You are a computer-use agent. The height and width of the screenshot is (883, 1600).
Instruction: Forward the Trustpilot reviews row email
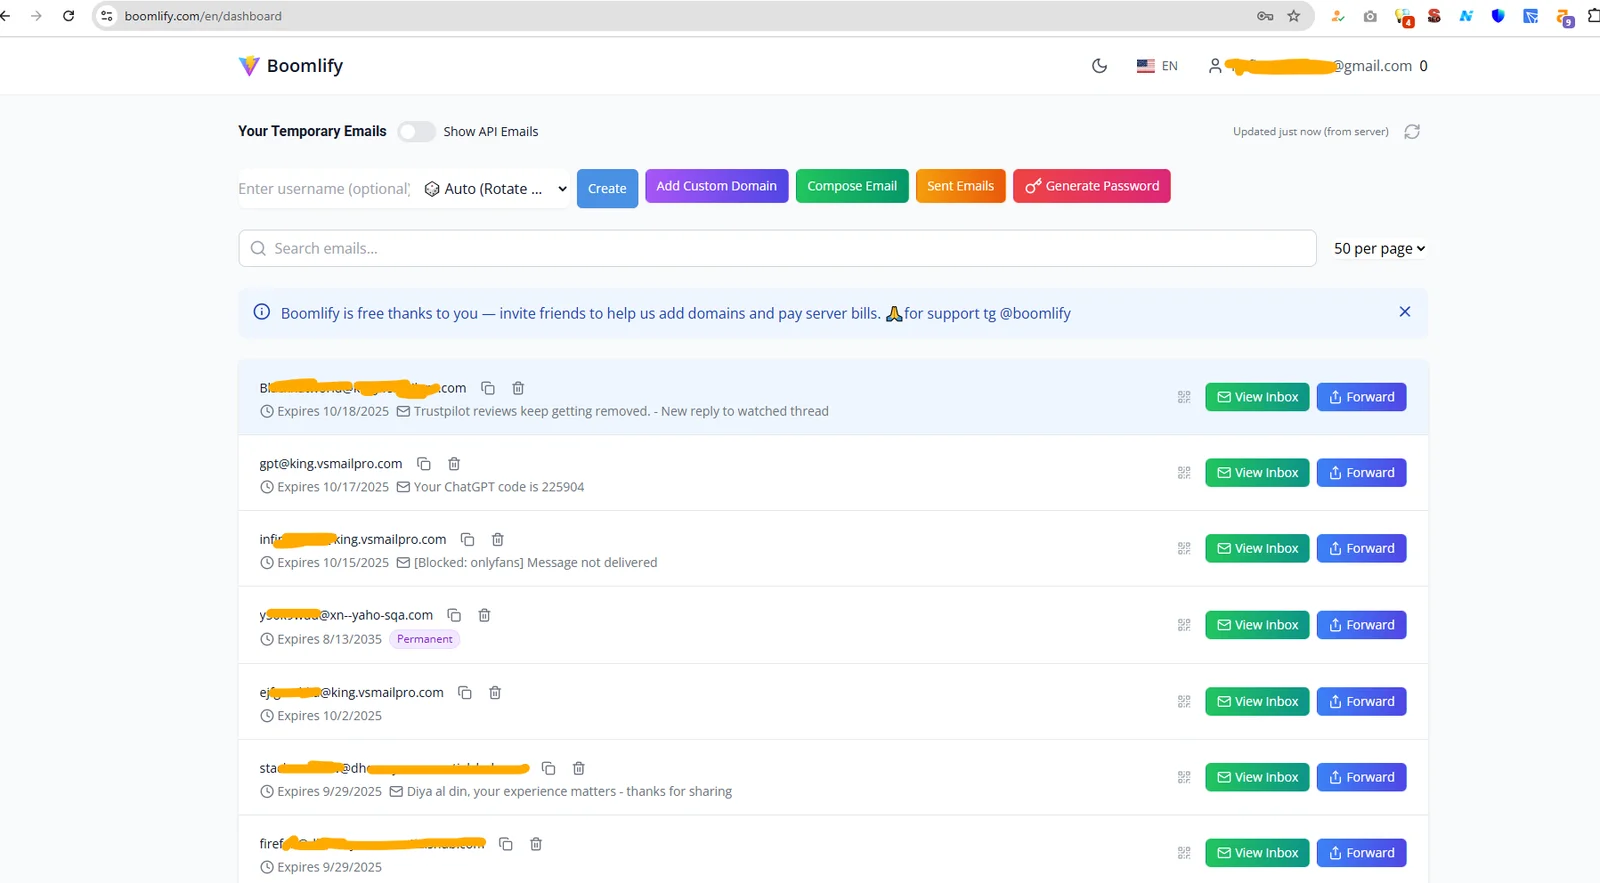1361,397
